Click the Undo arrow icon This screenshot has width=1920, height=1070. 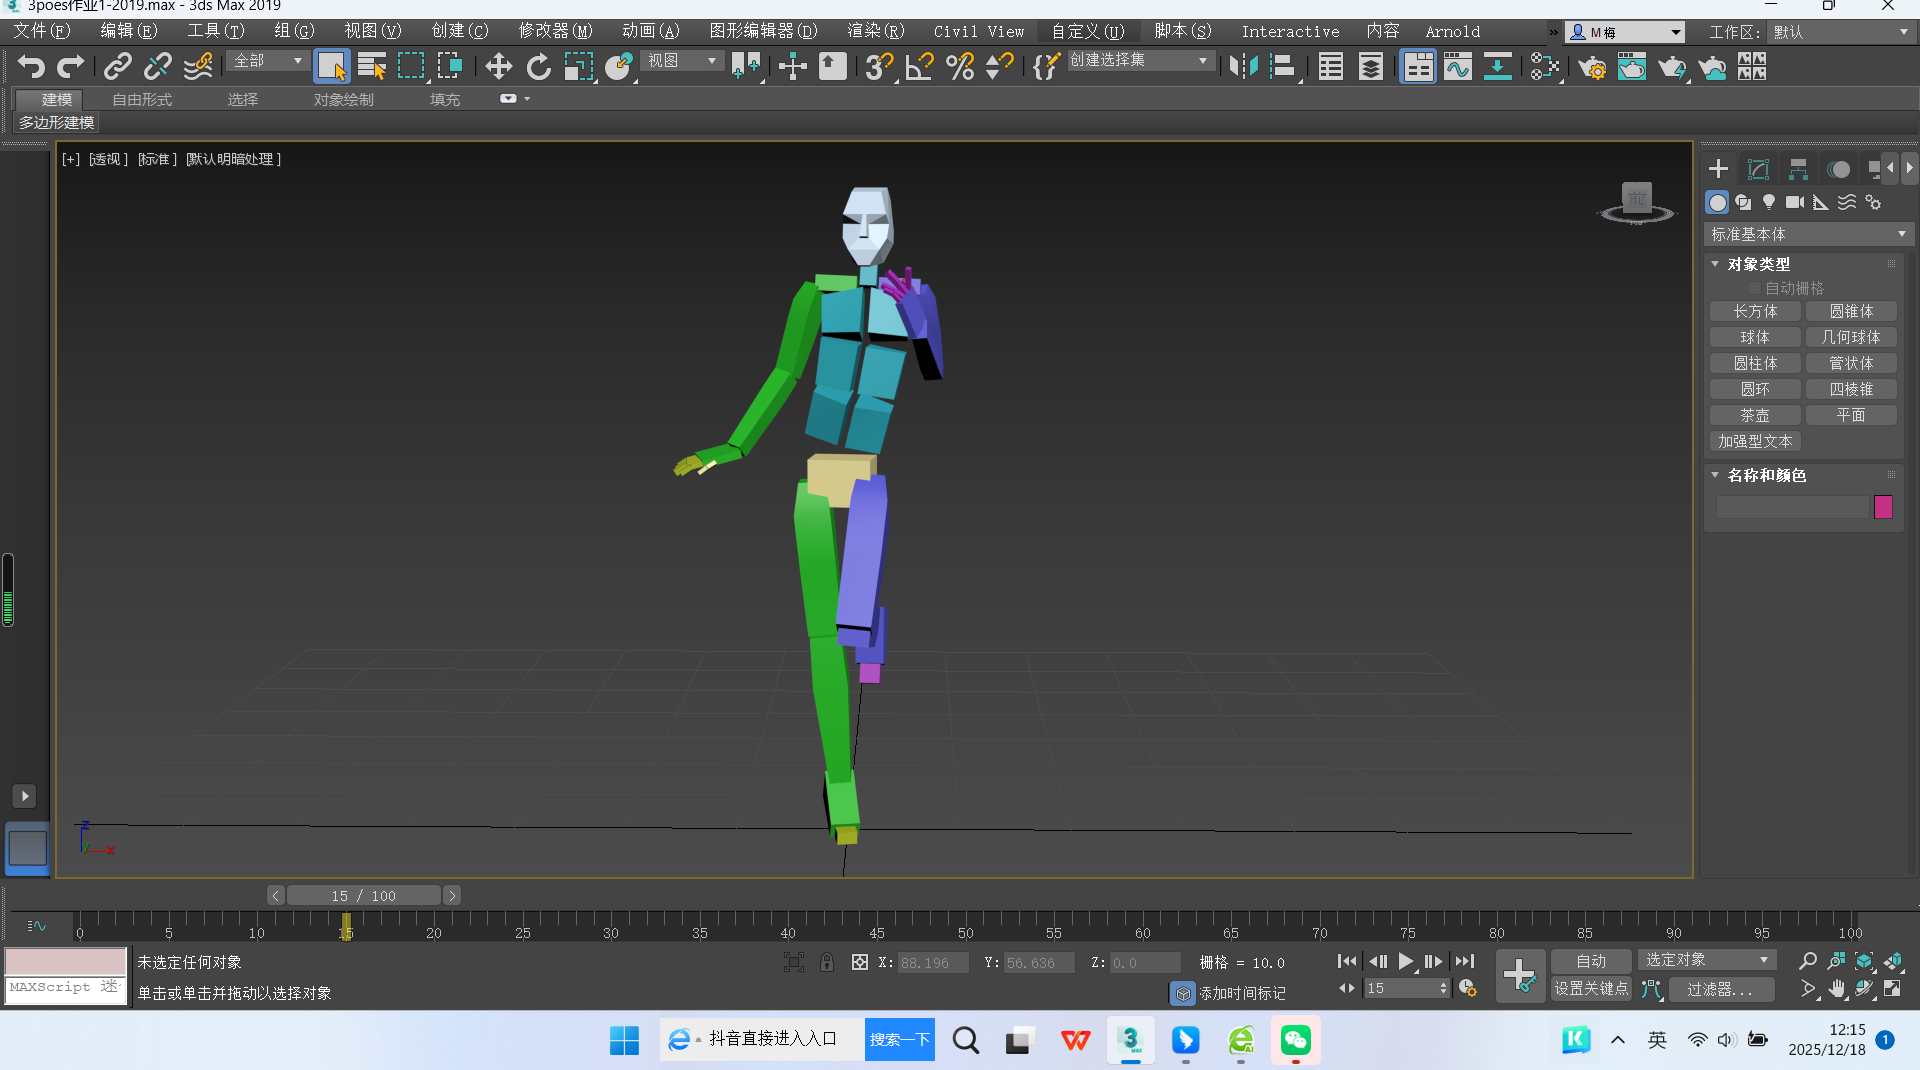pos(31,67)
